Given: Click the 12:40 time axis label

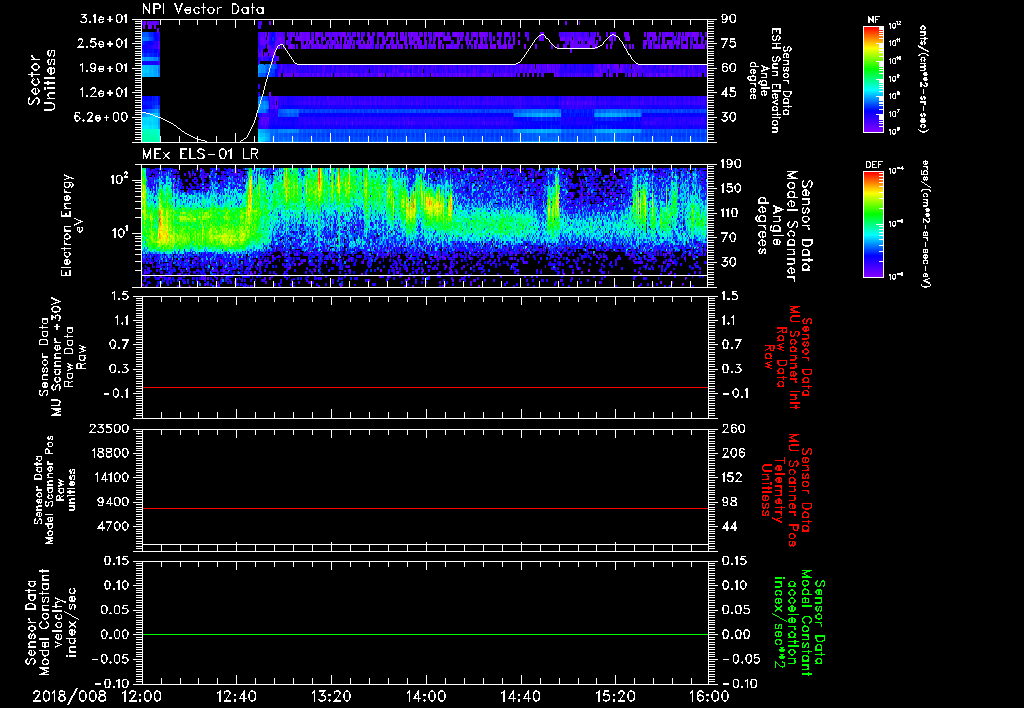Looking at the screenshot, I should click(236, 696).
